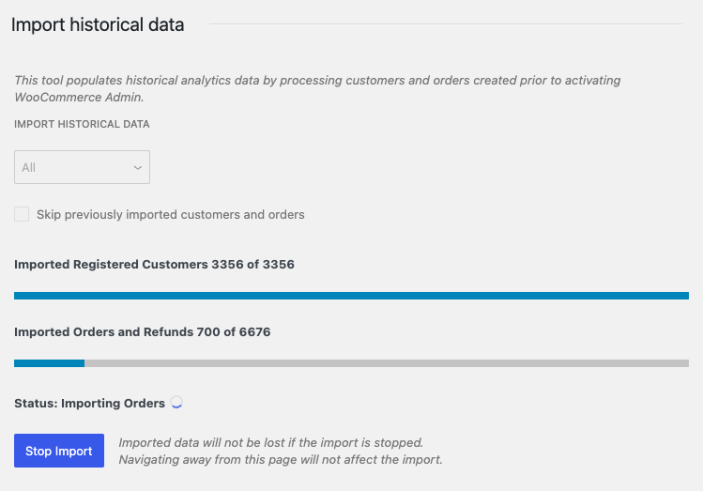Click the blue filled portion of Orders progress bar
703x491 pixels.
tap(49, 363)
